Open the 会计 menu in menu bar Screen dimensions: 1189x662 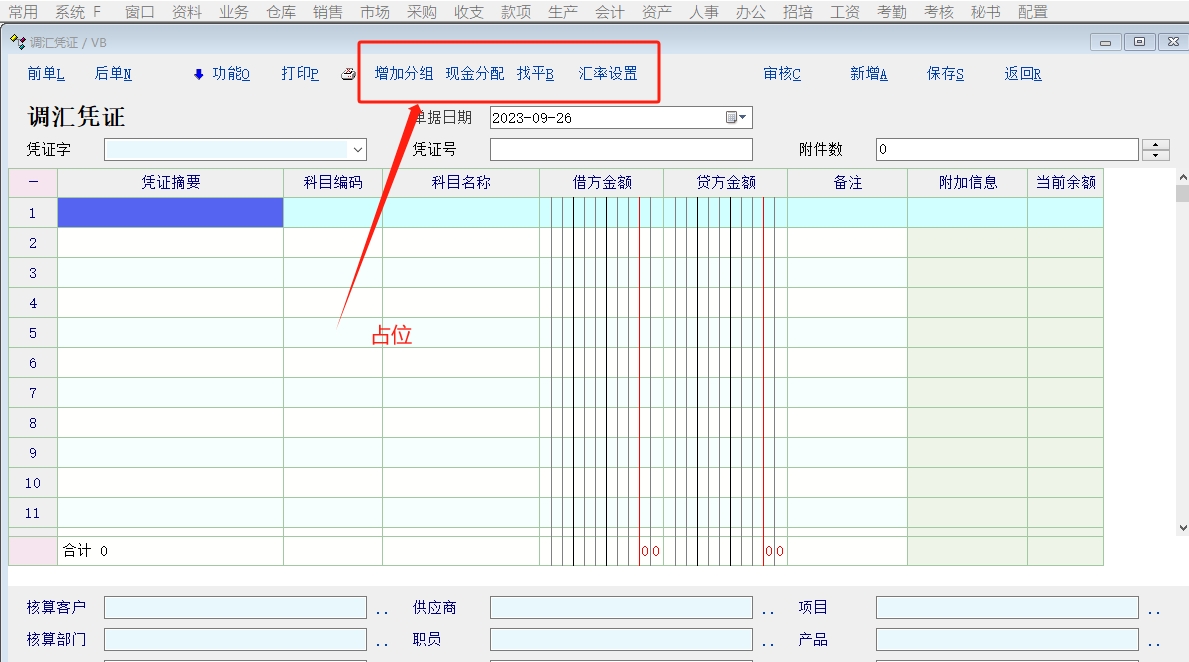609,12
